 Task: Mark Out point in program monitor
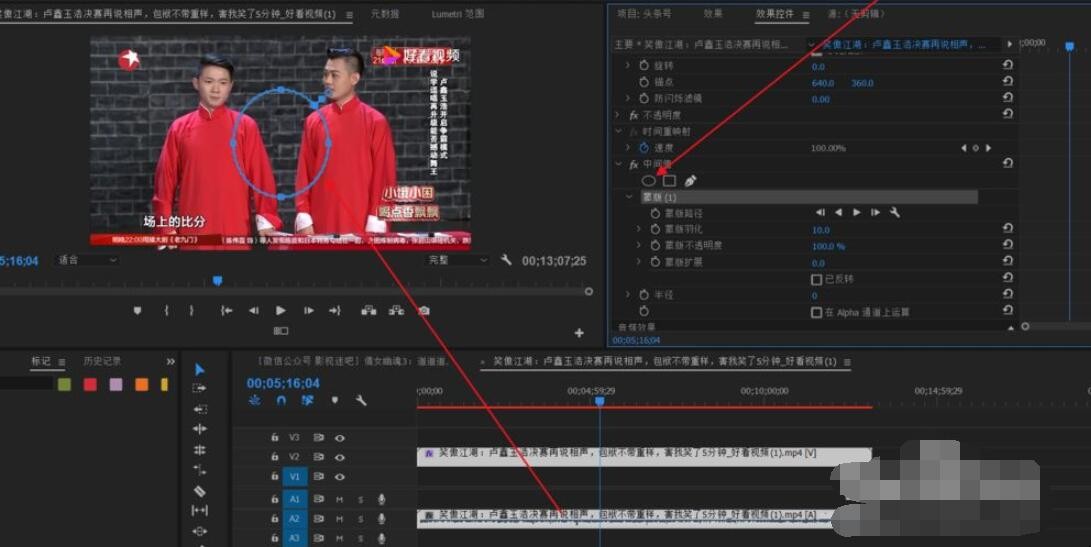(191, 310)
